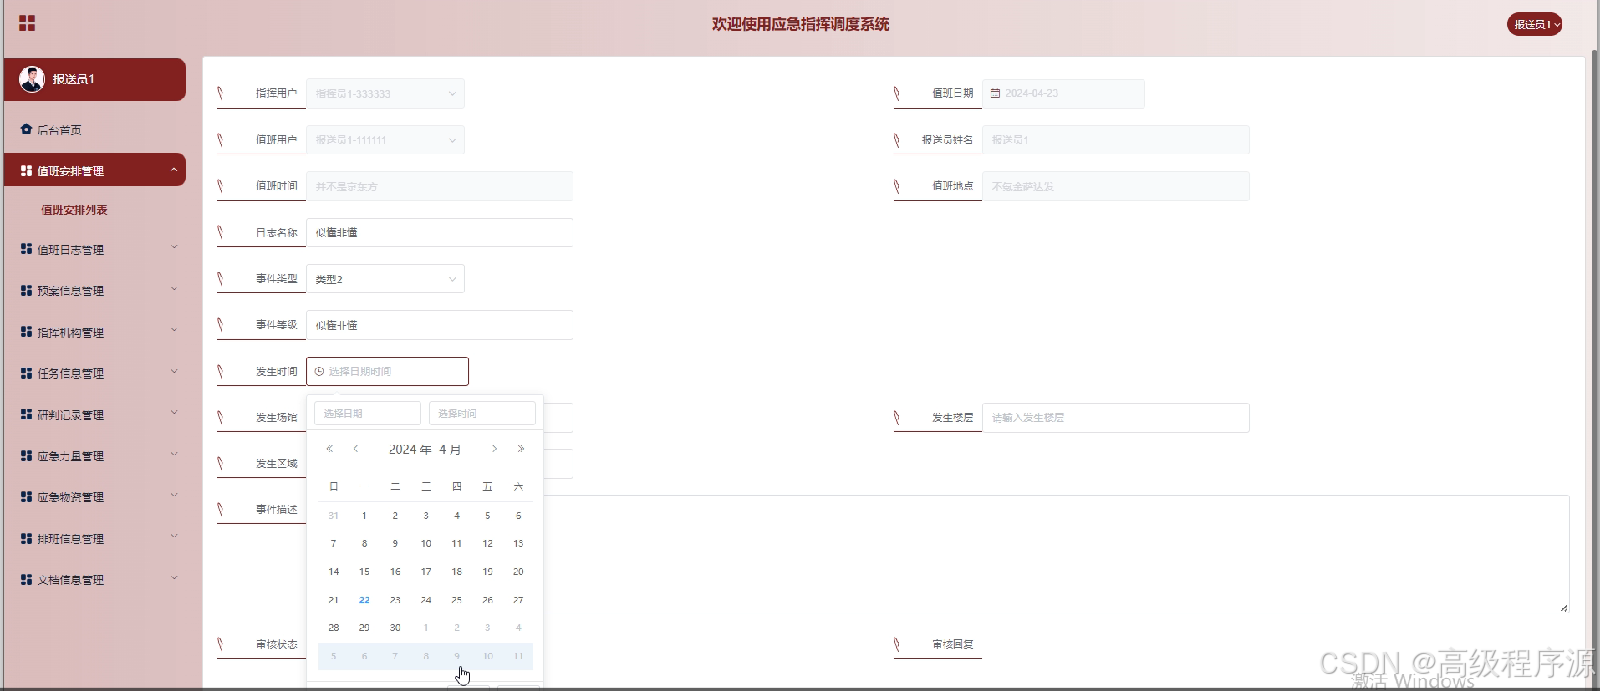Click the grid icon beside 指挥机构管理
1600x691 pixels.
pos(26,332)
